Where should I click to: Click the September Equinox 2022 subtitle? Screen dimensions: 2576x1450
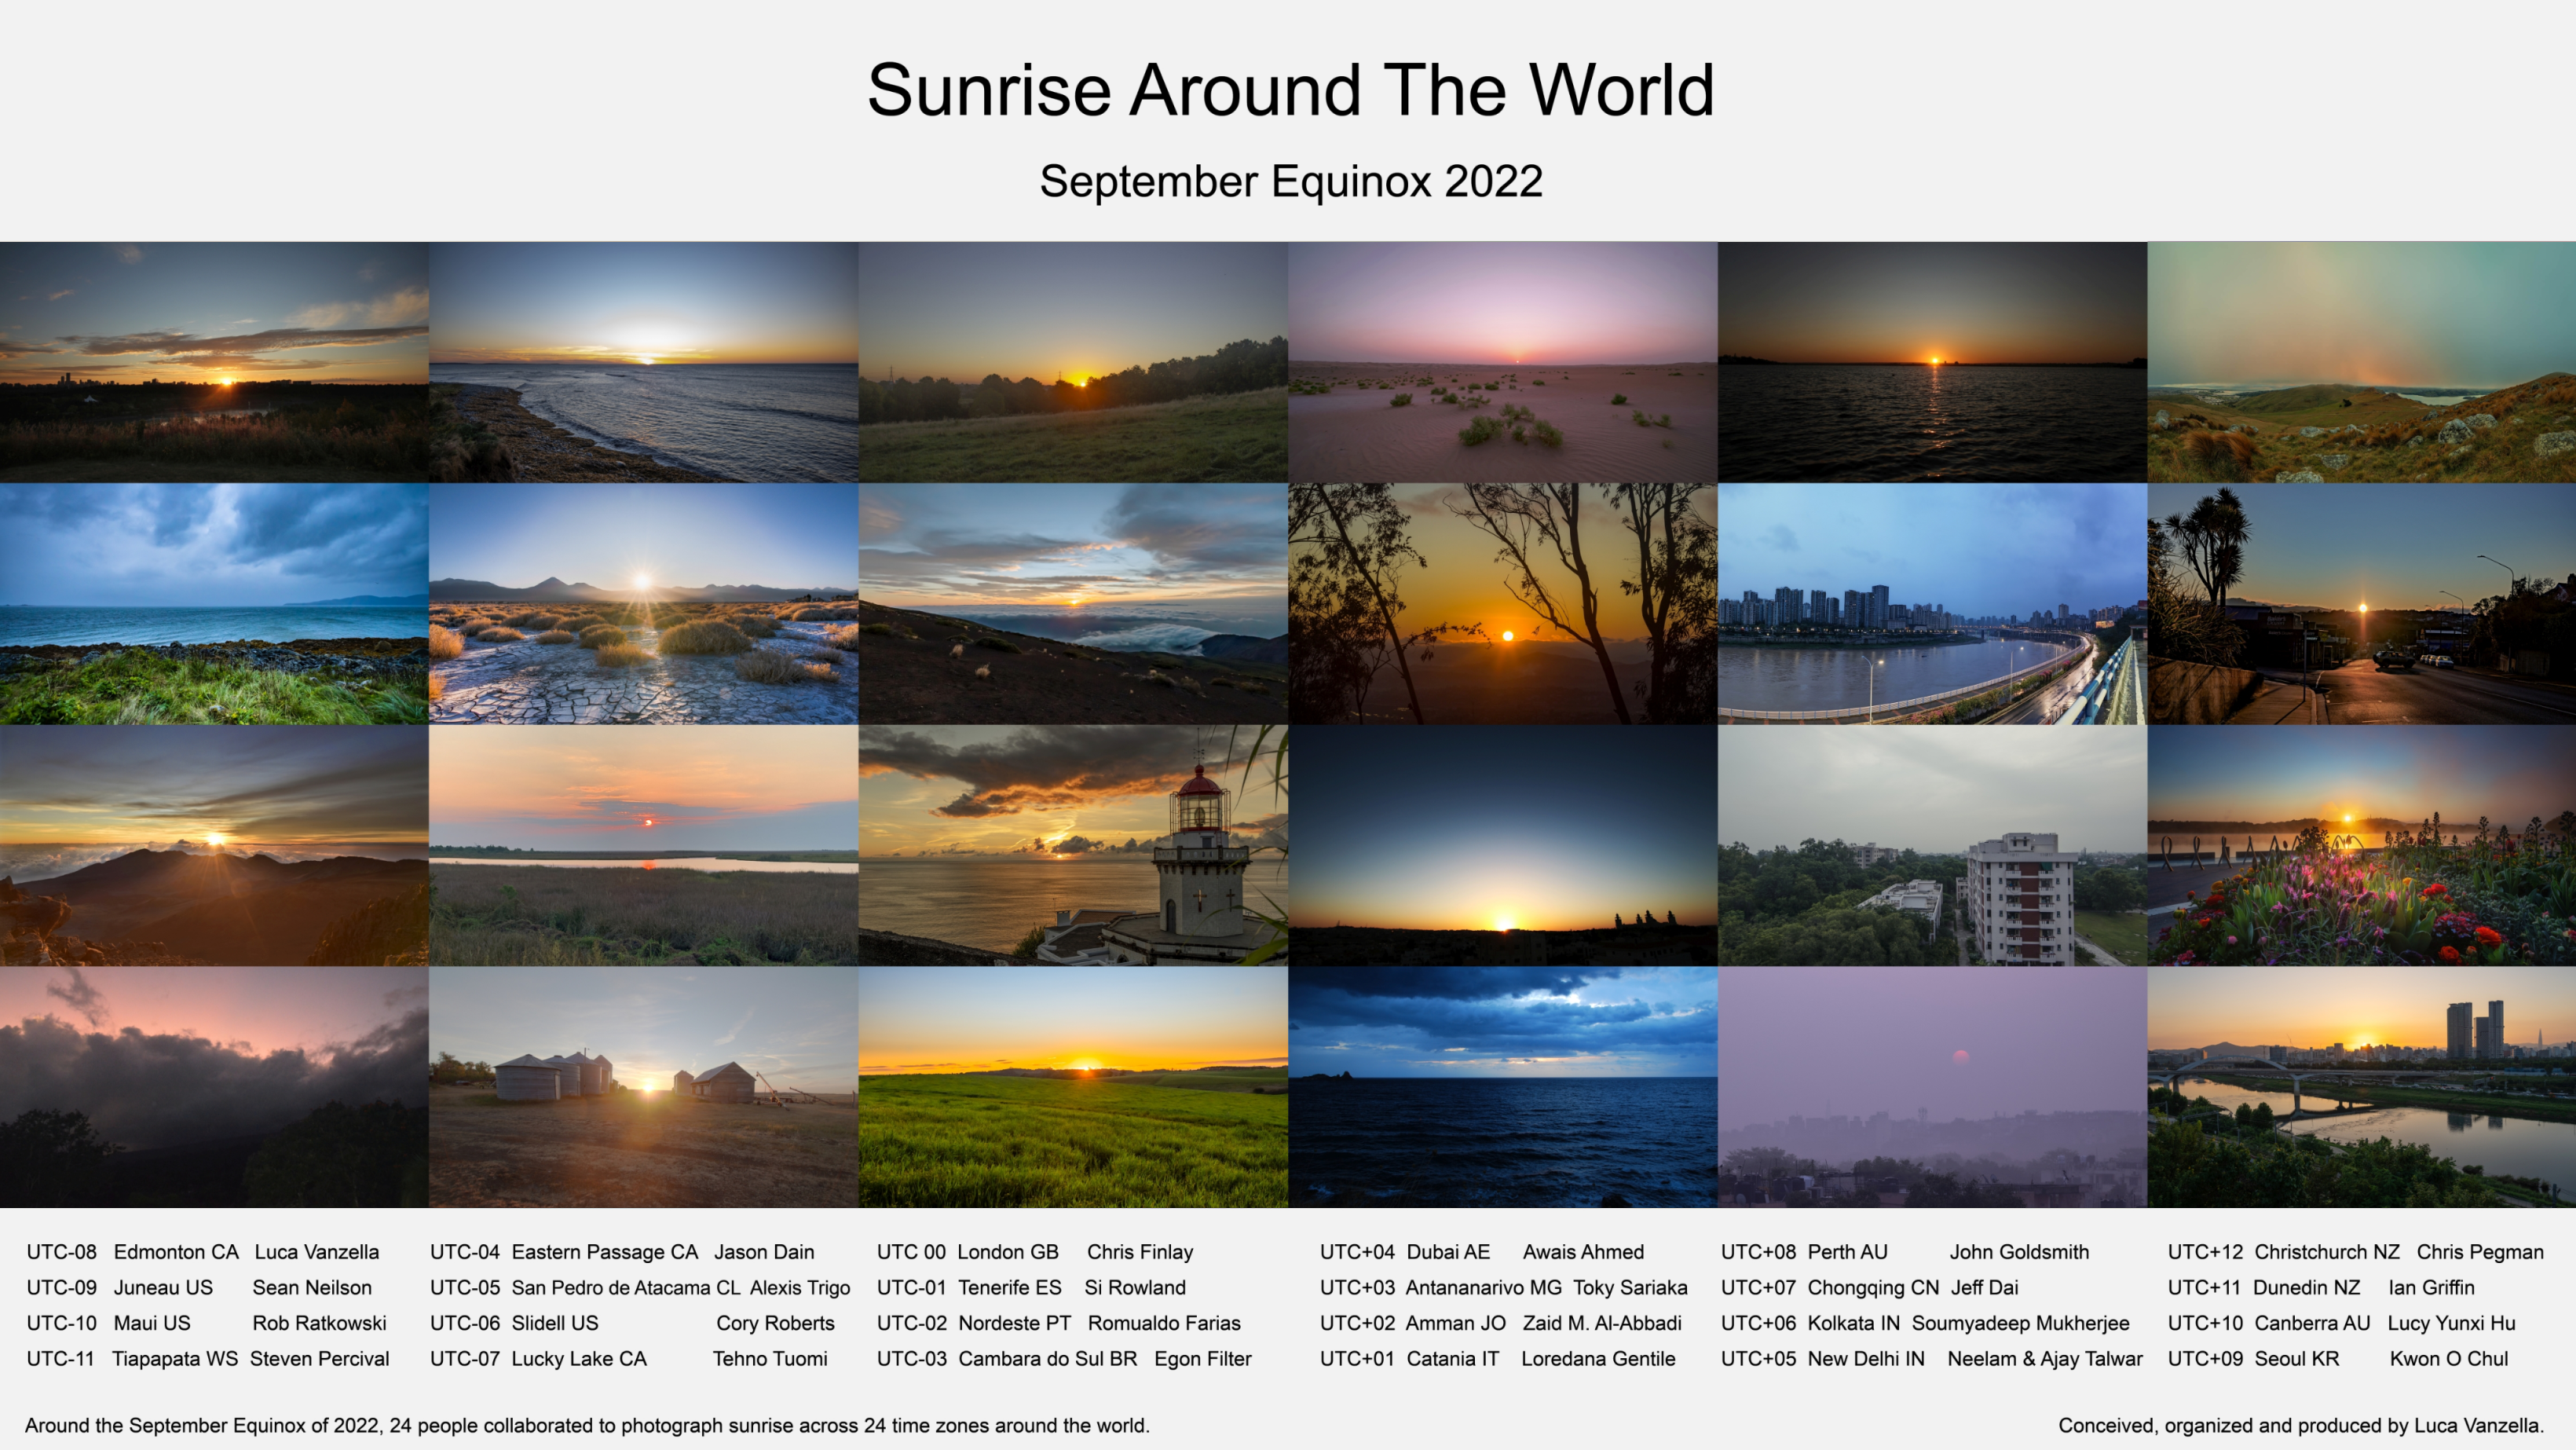(x=1290, y=181)
